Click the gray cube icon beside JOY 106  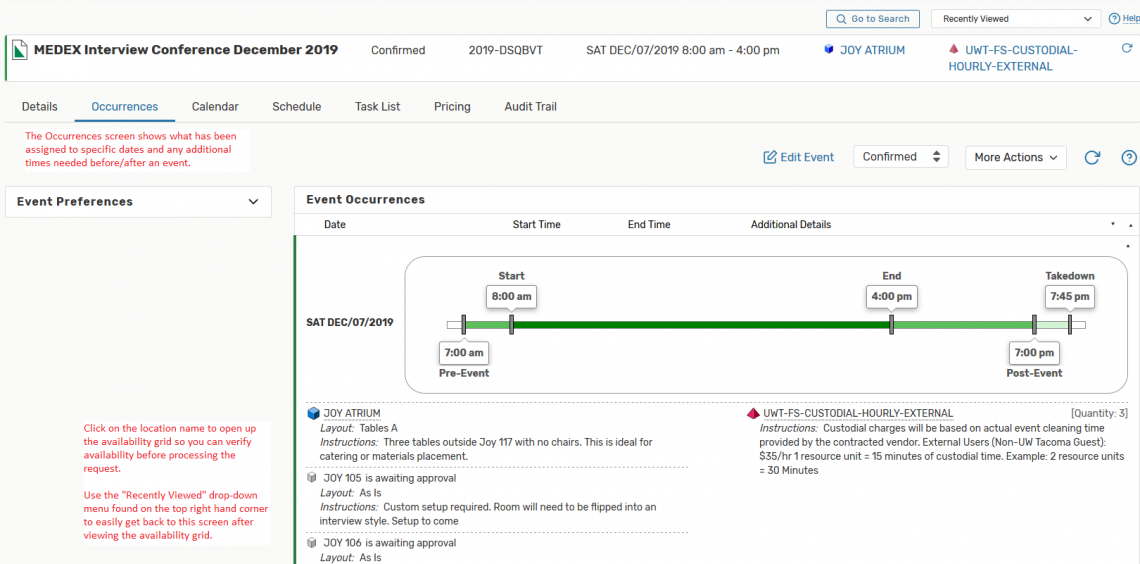313,543
